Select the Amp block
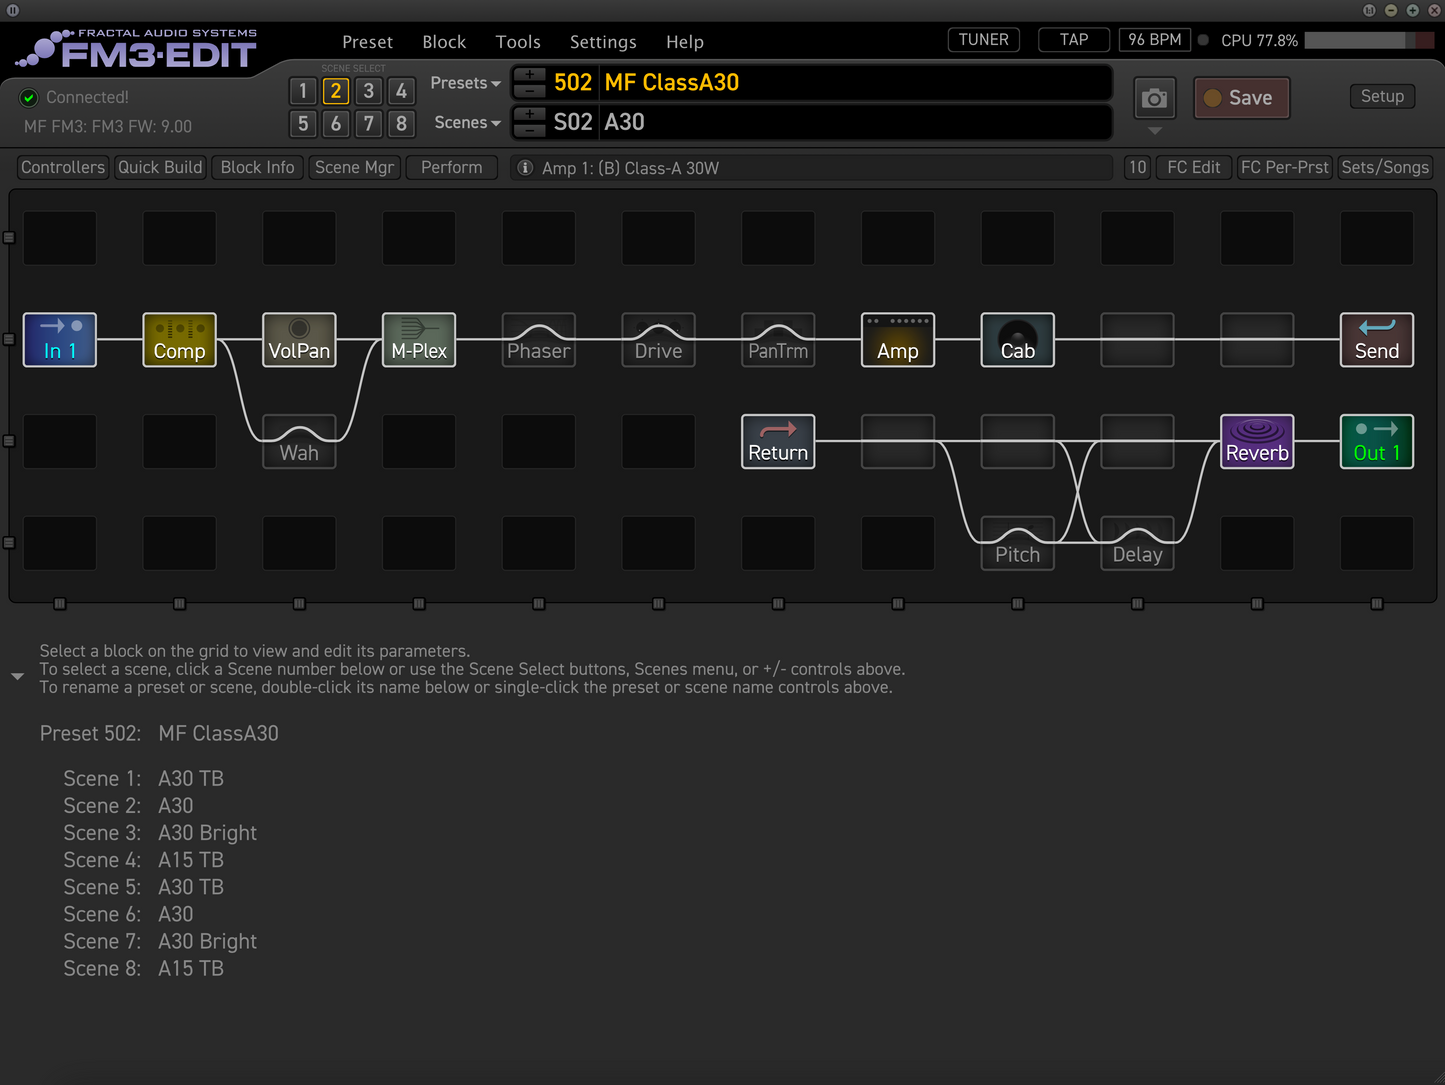1445x1085 pixels. coord(897,340)
